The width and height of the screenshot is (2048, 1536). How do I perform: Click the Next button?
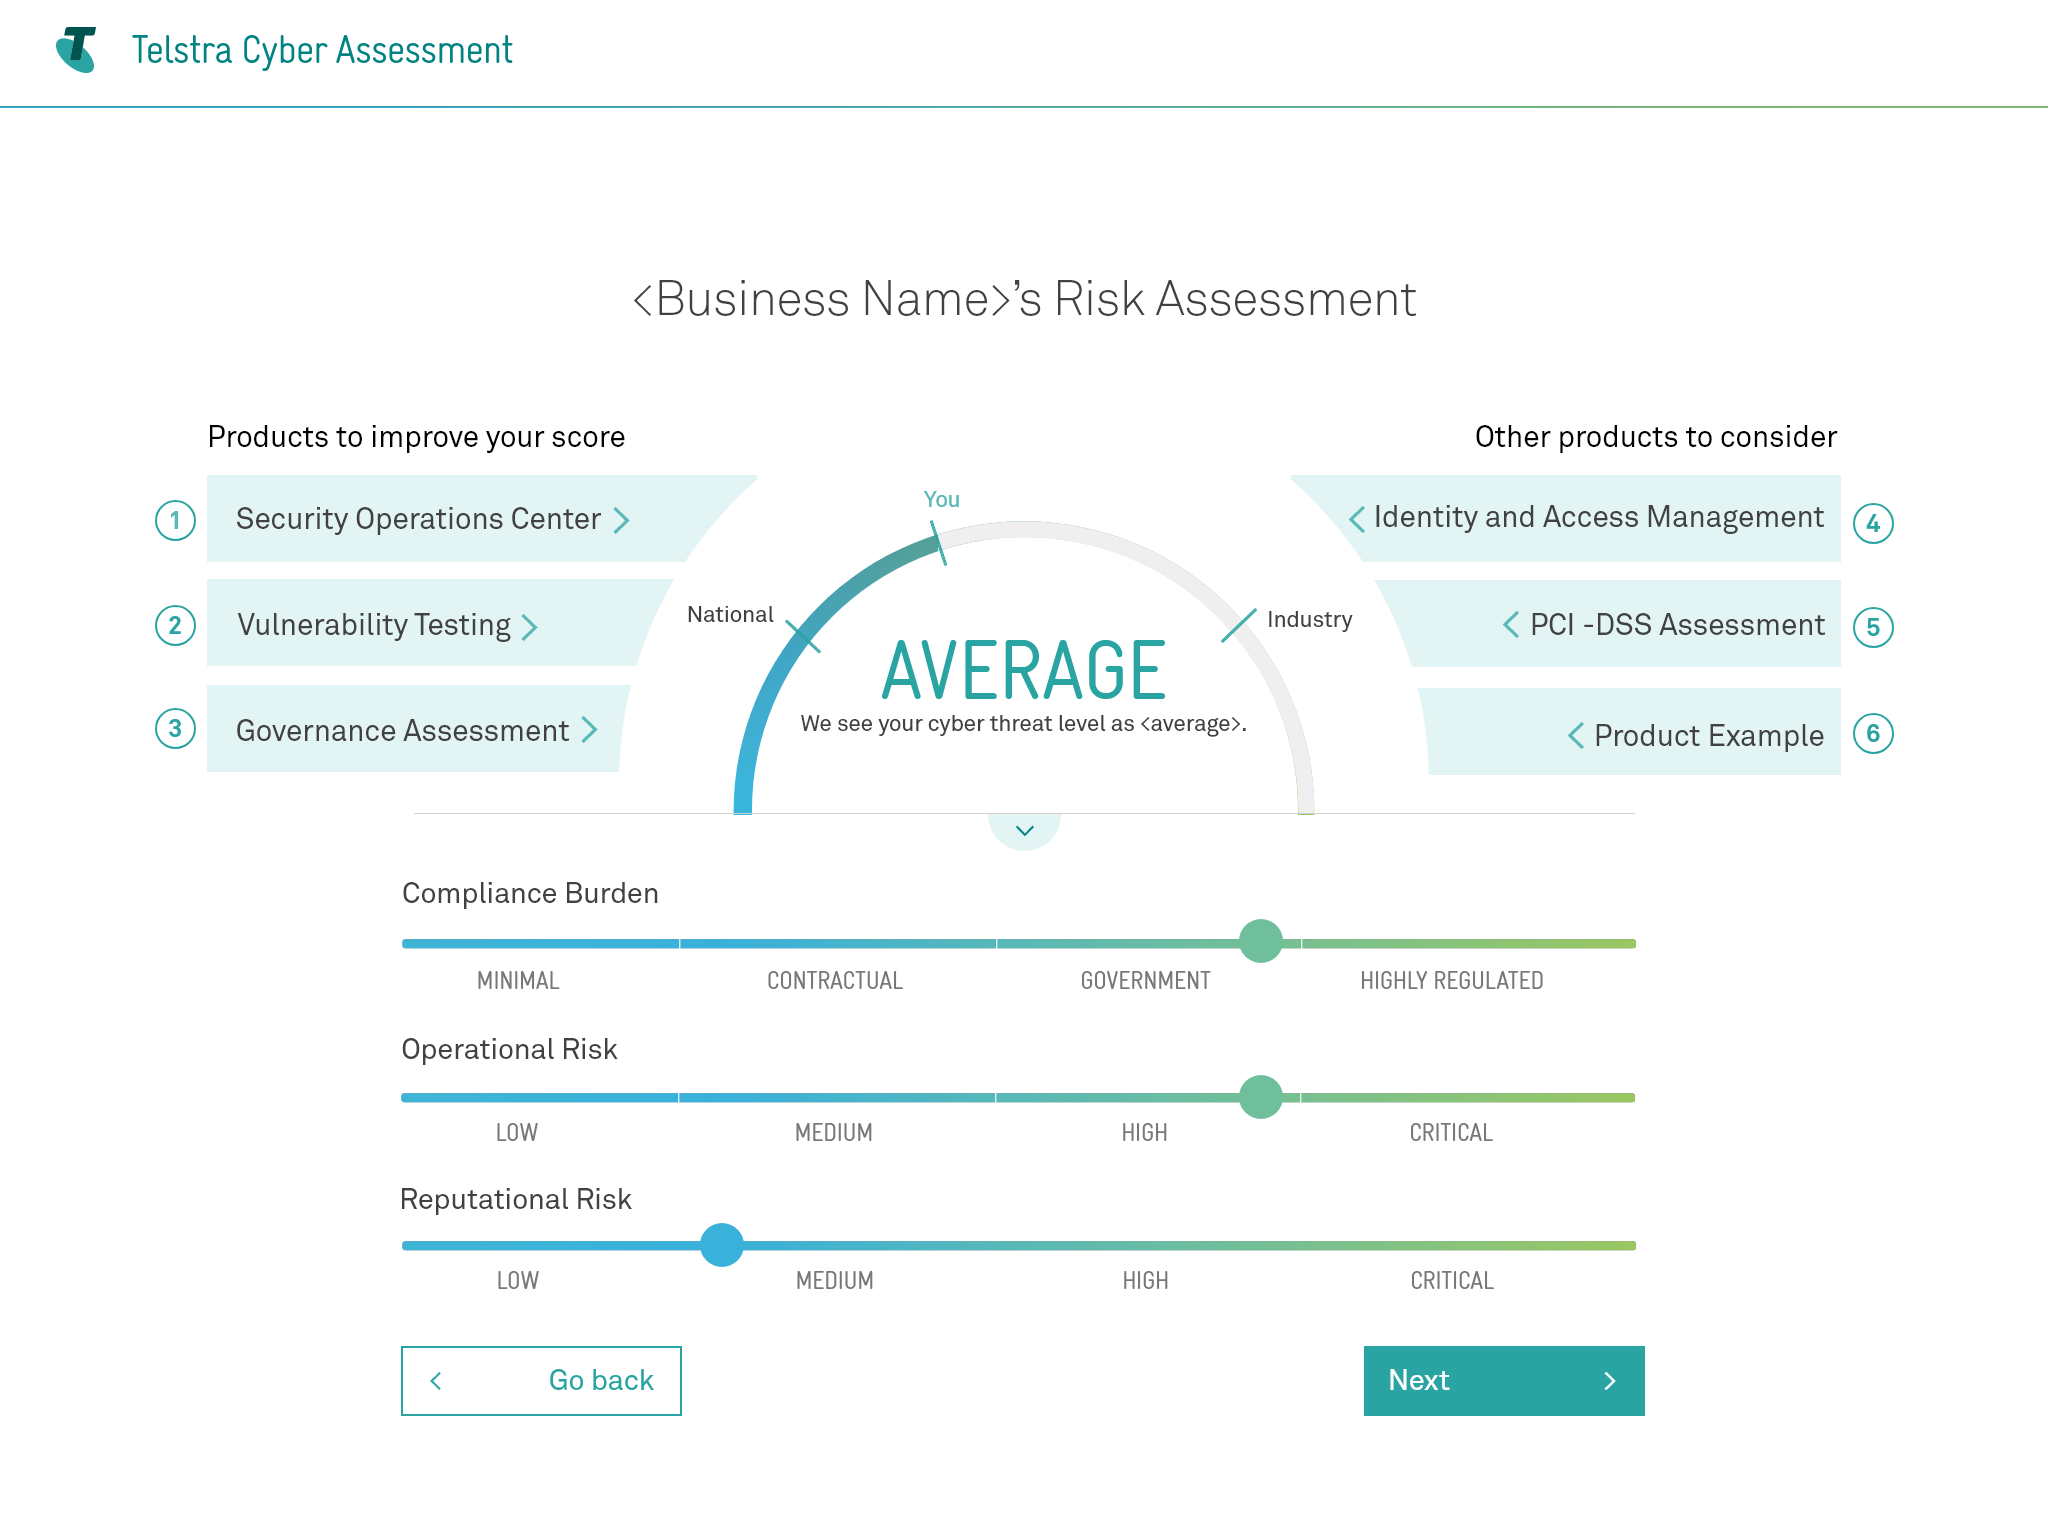coord(1503,1380)
